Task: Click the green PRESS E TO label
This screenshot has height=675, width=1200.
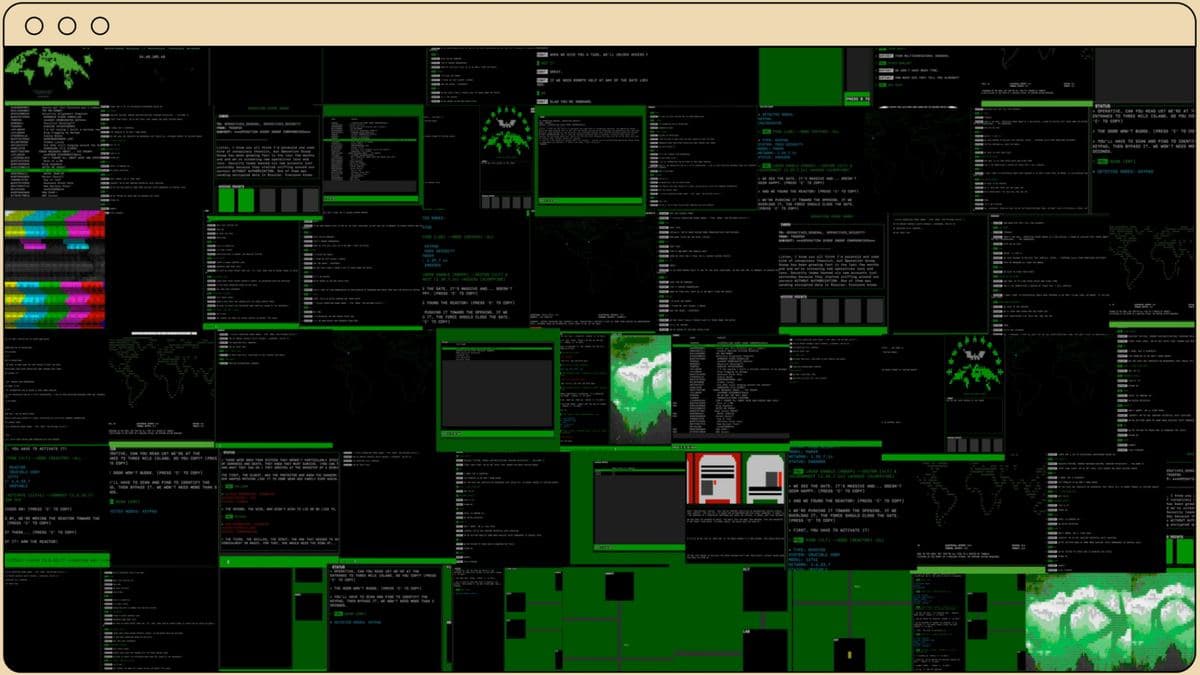Action: pos(858,100)
